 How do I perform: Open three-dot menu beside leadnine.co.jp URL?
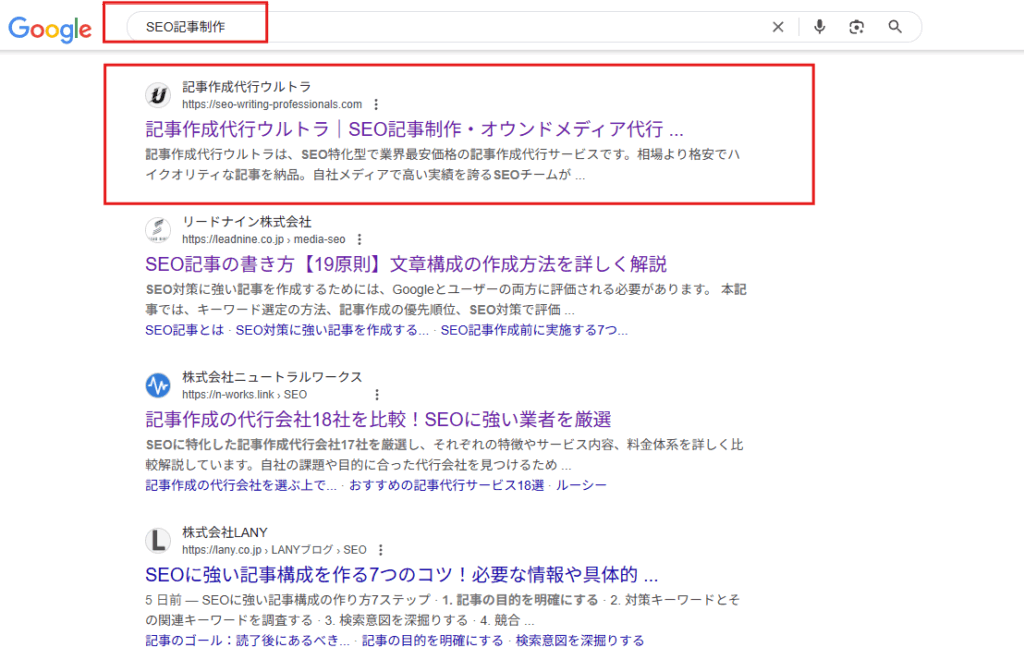359,240
